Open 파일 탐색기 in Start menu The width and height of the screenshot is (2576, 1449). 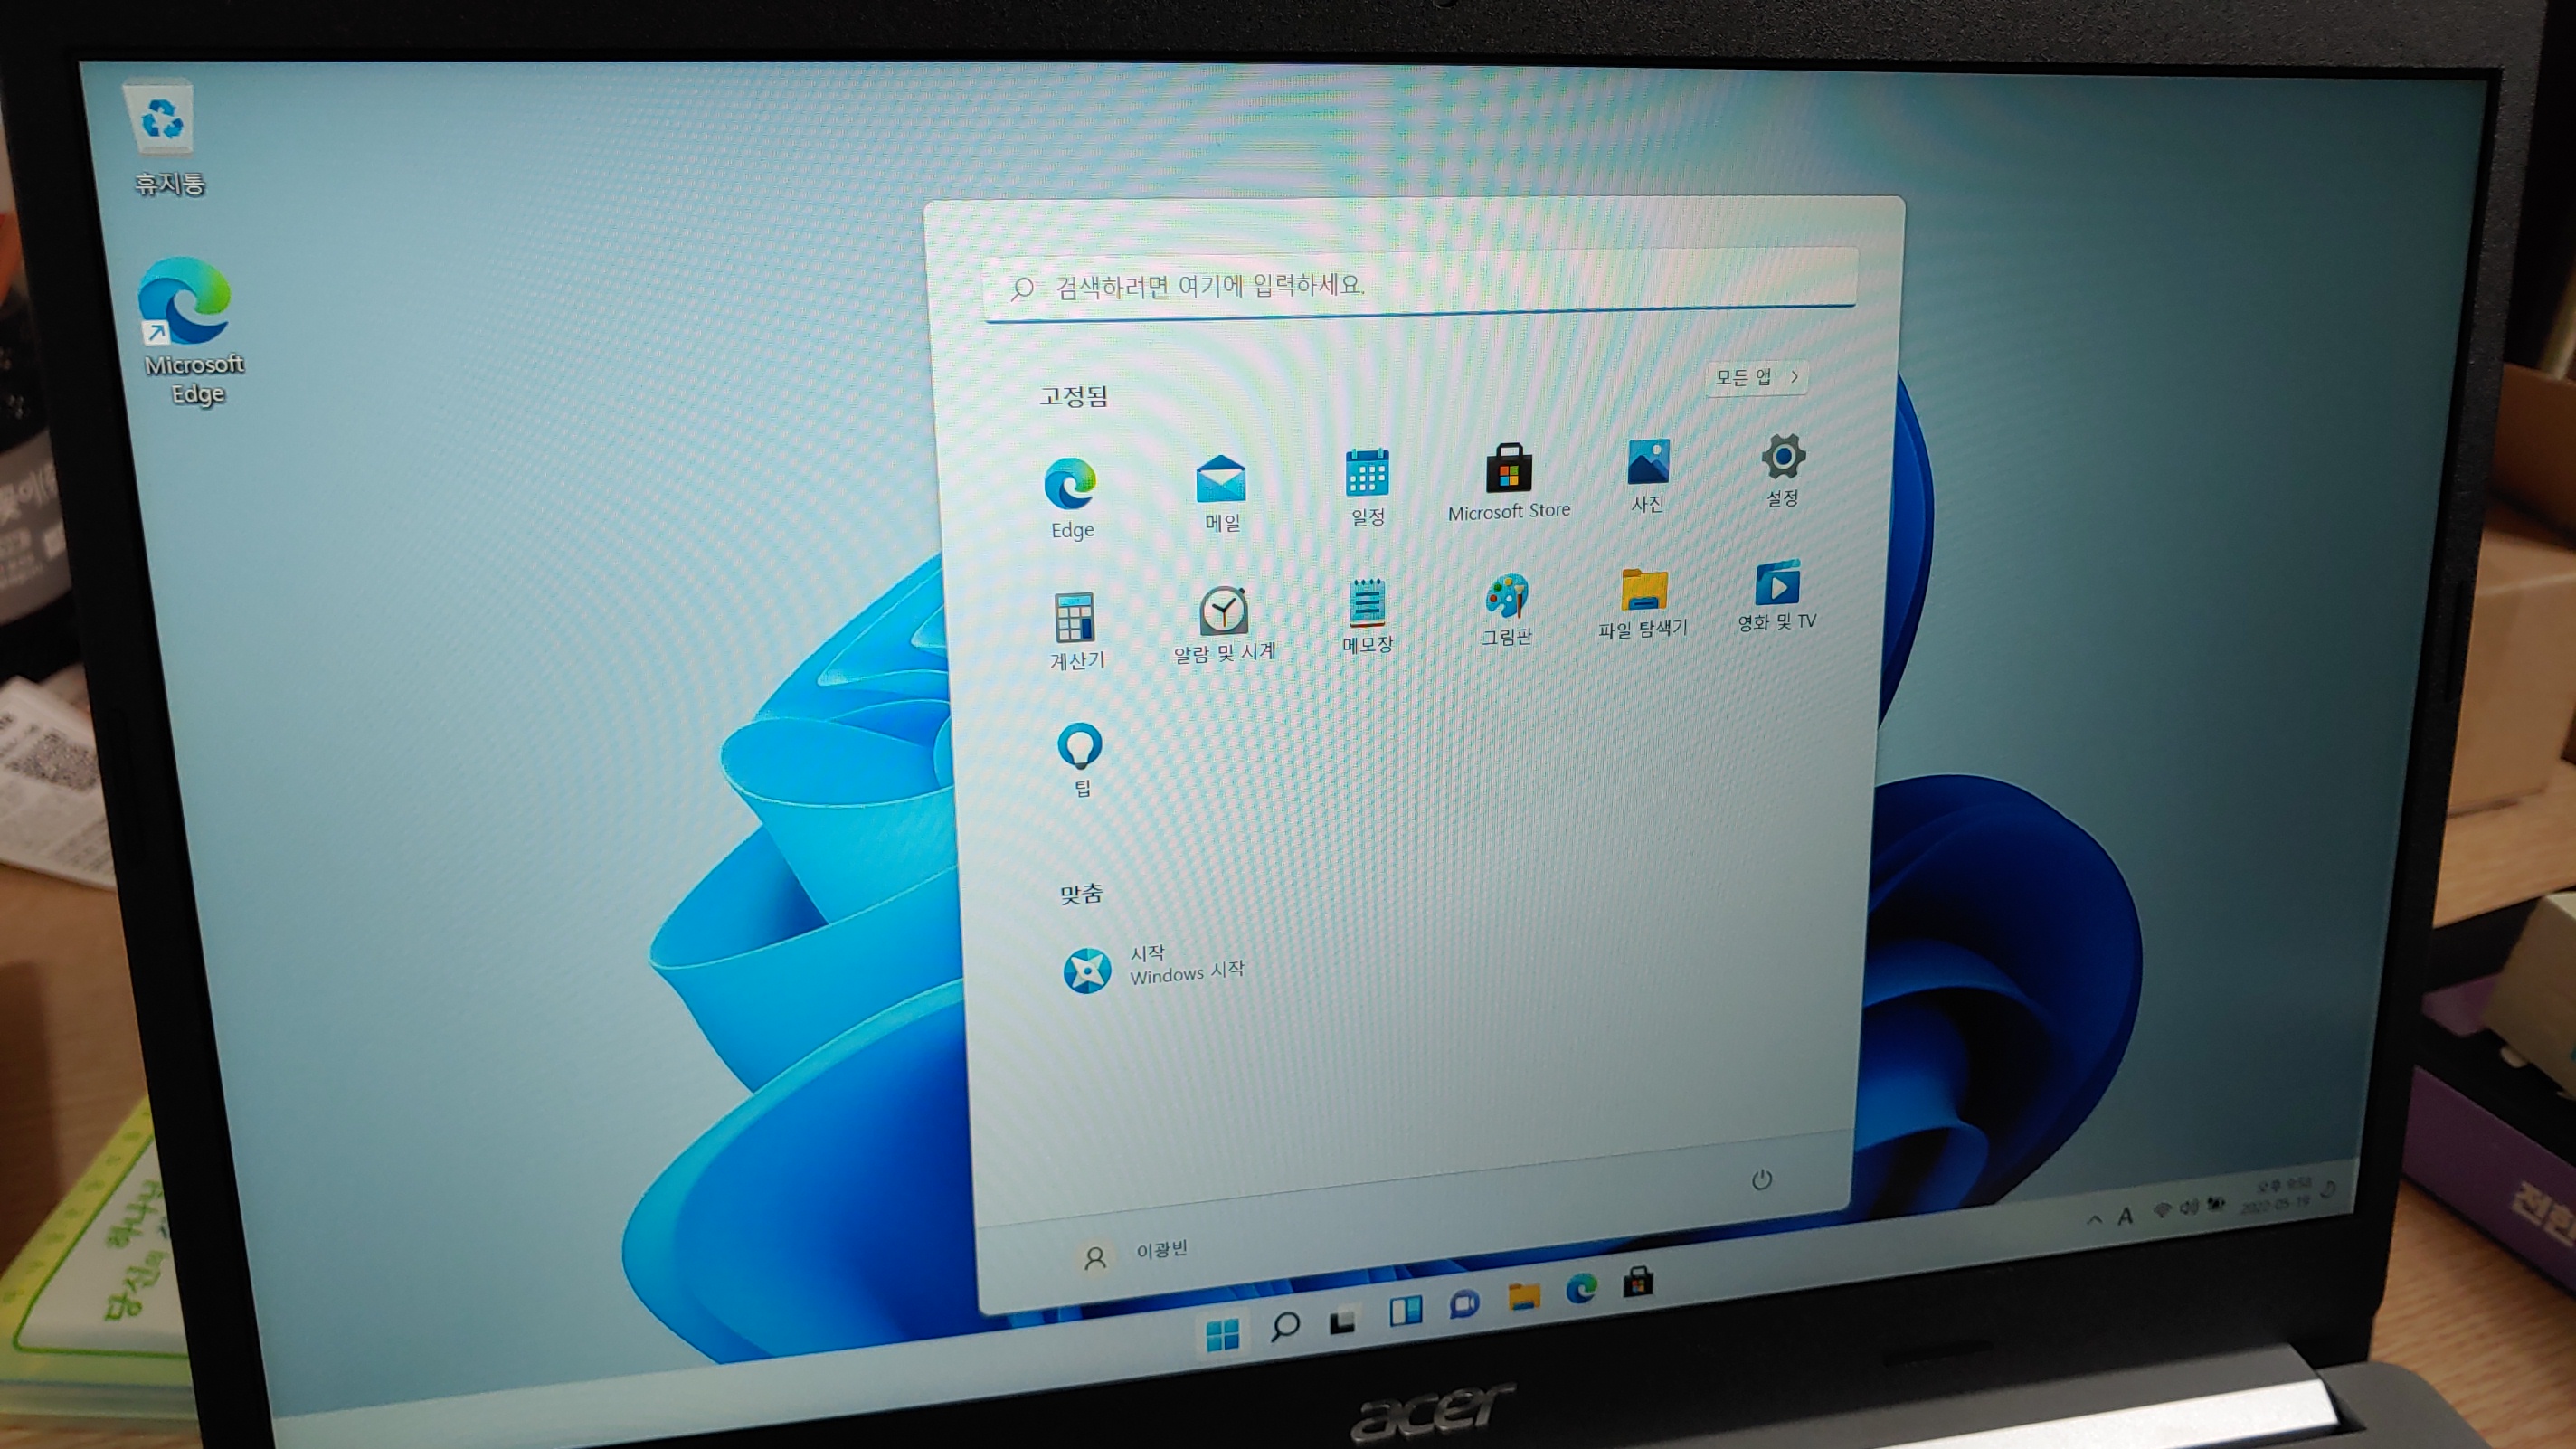(1643, 603)
